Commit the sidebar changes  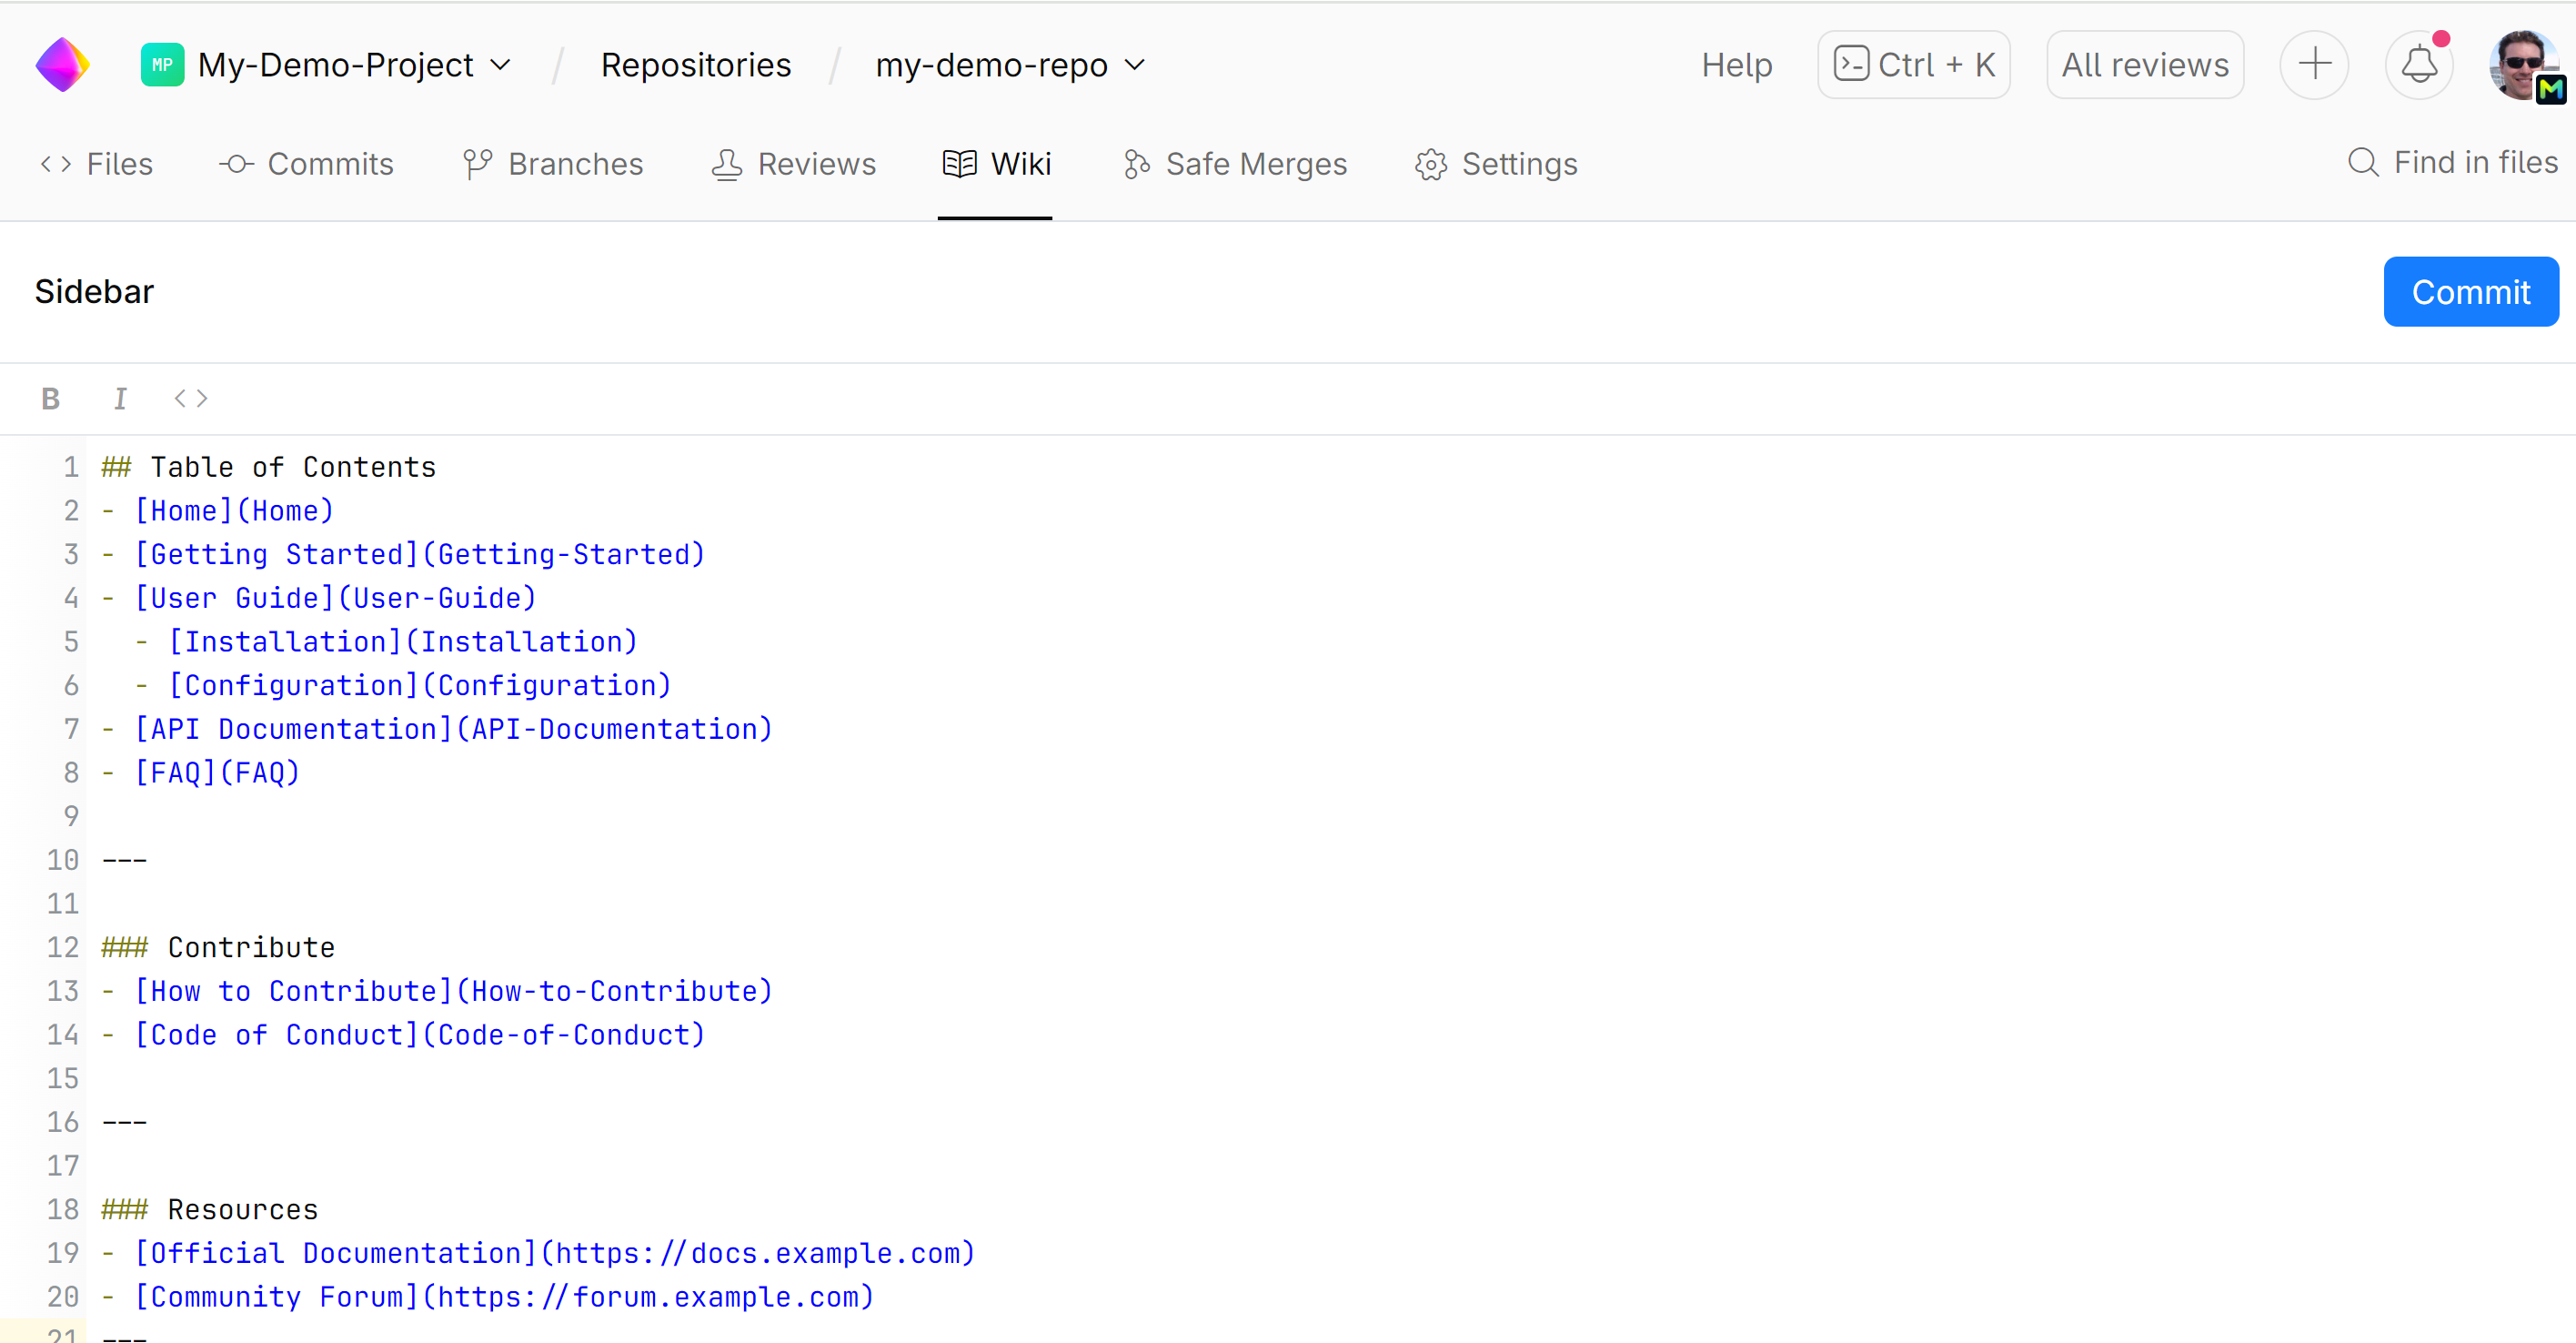(2471, 291)
